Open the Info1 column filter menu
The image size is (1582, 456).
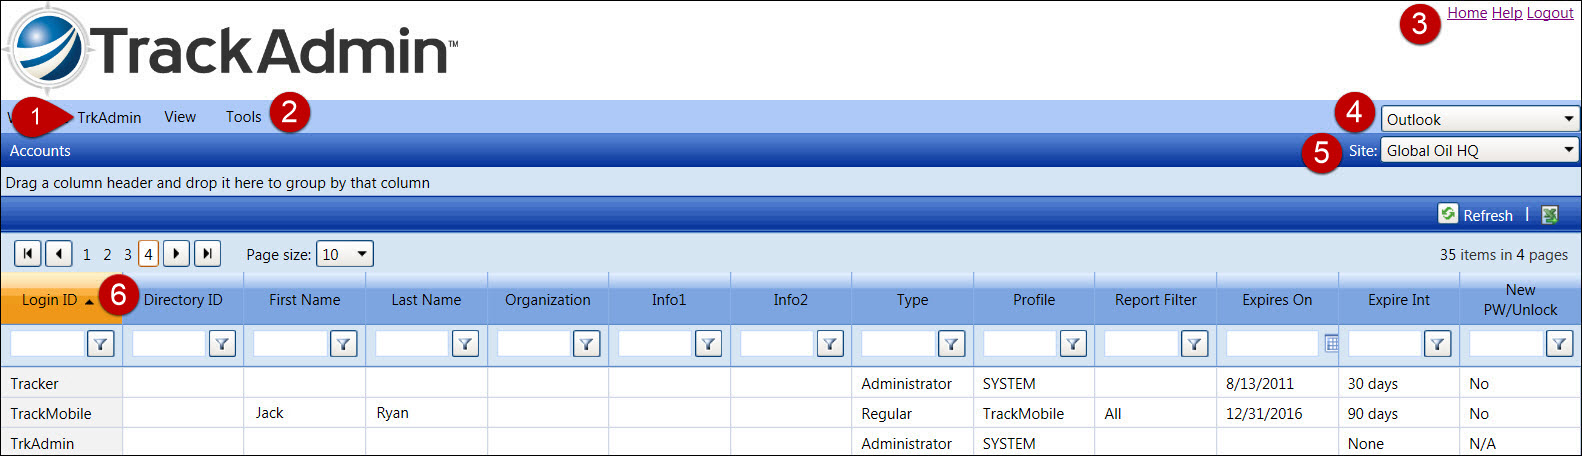[708, 344]
